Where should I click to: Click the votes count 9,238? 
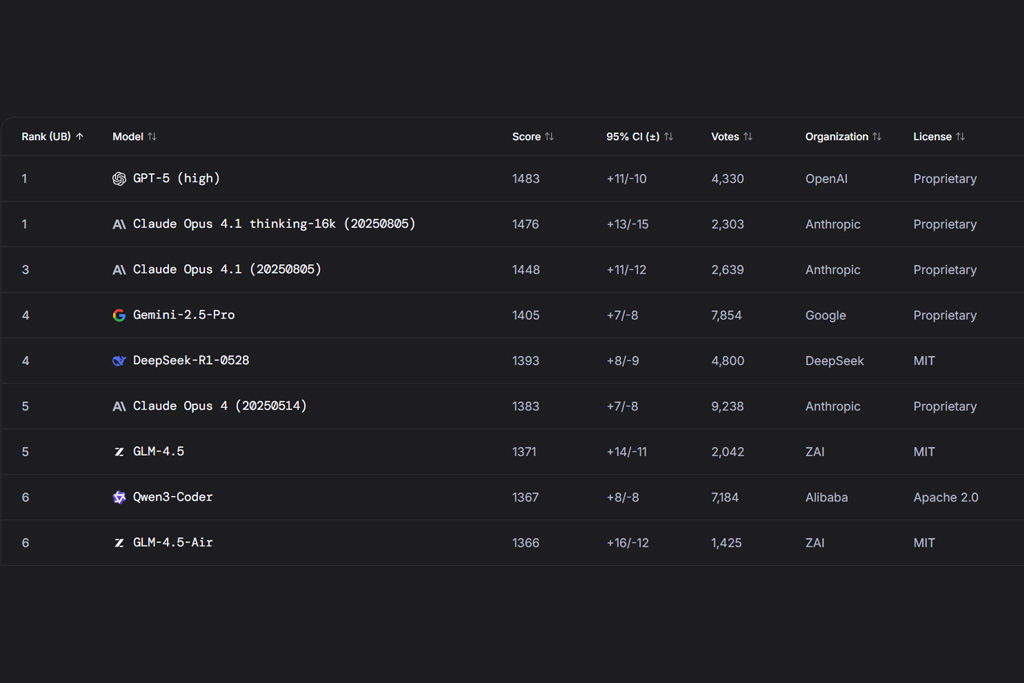728,406
